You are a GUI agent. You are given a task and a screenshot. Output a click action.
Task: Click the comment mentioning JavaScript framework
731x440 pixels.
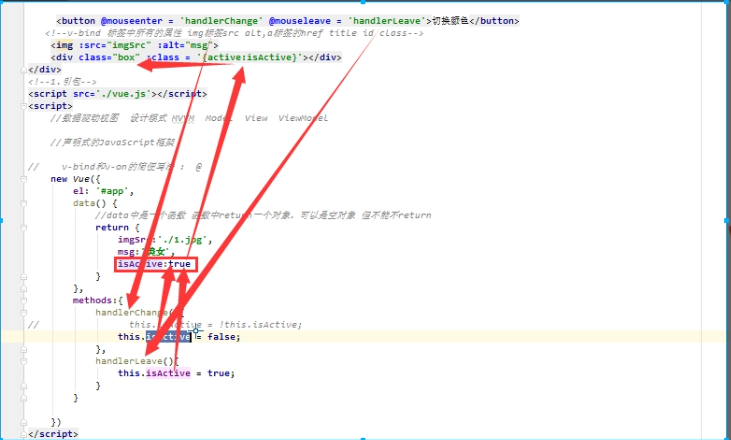point(112,142)
